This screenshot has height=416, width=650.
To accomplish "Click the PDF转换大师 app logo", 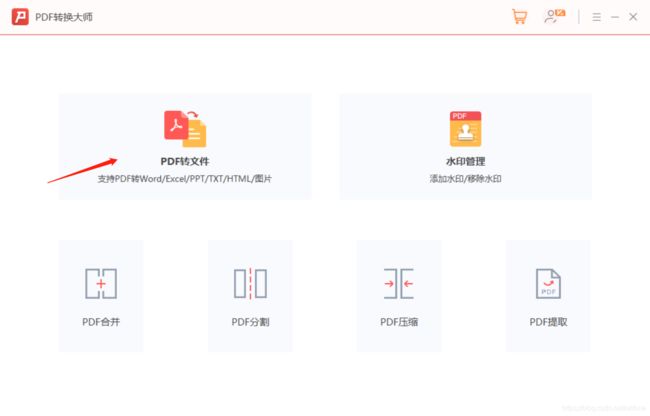I will 20,17.
